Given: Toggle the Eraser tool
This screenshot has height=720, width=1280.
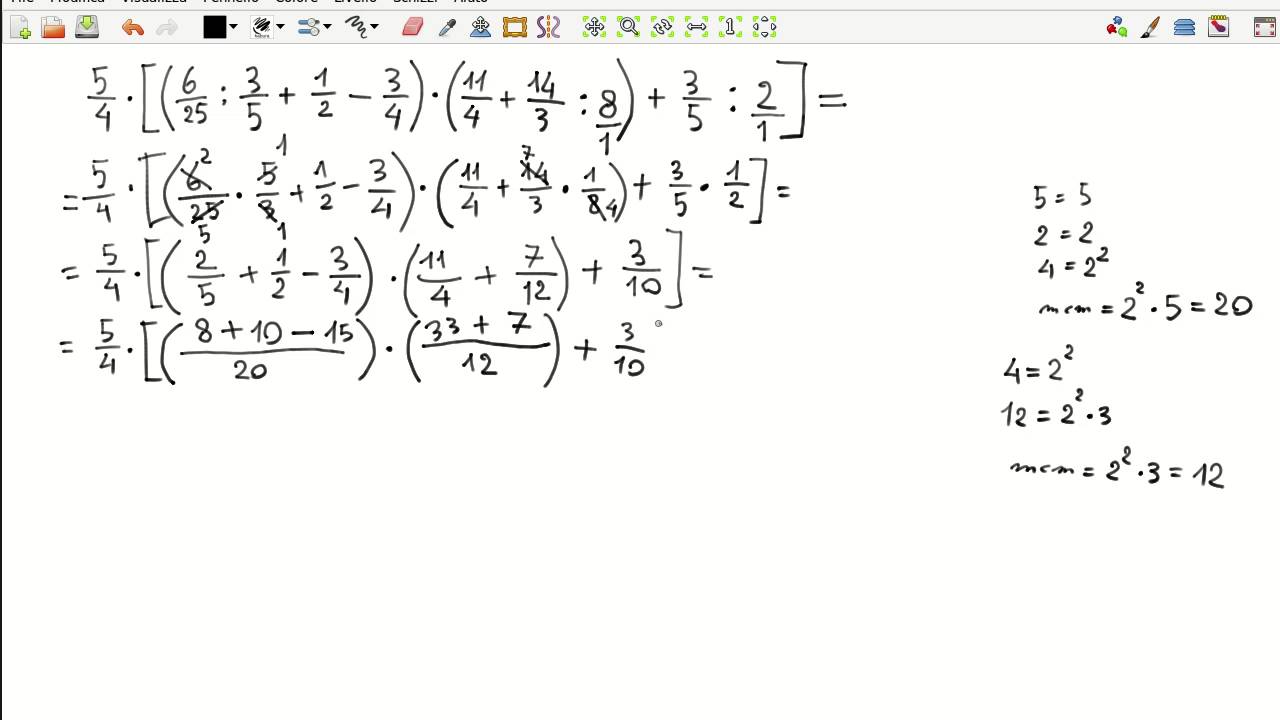Looking at the screenshot, I should pos(412,27).
